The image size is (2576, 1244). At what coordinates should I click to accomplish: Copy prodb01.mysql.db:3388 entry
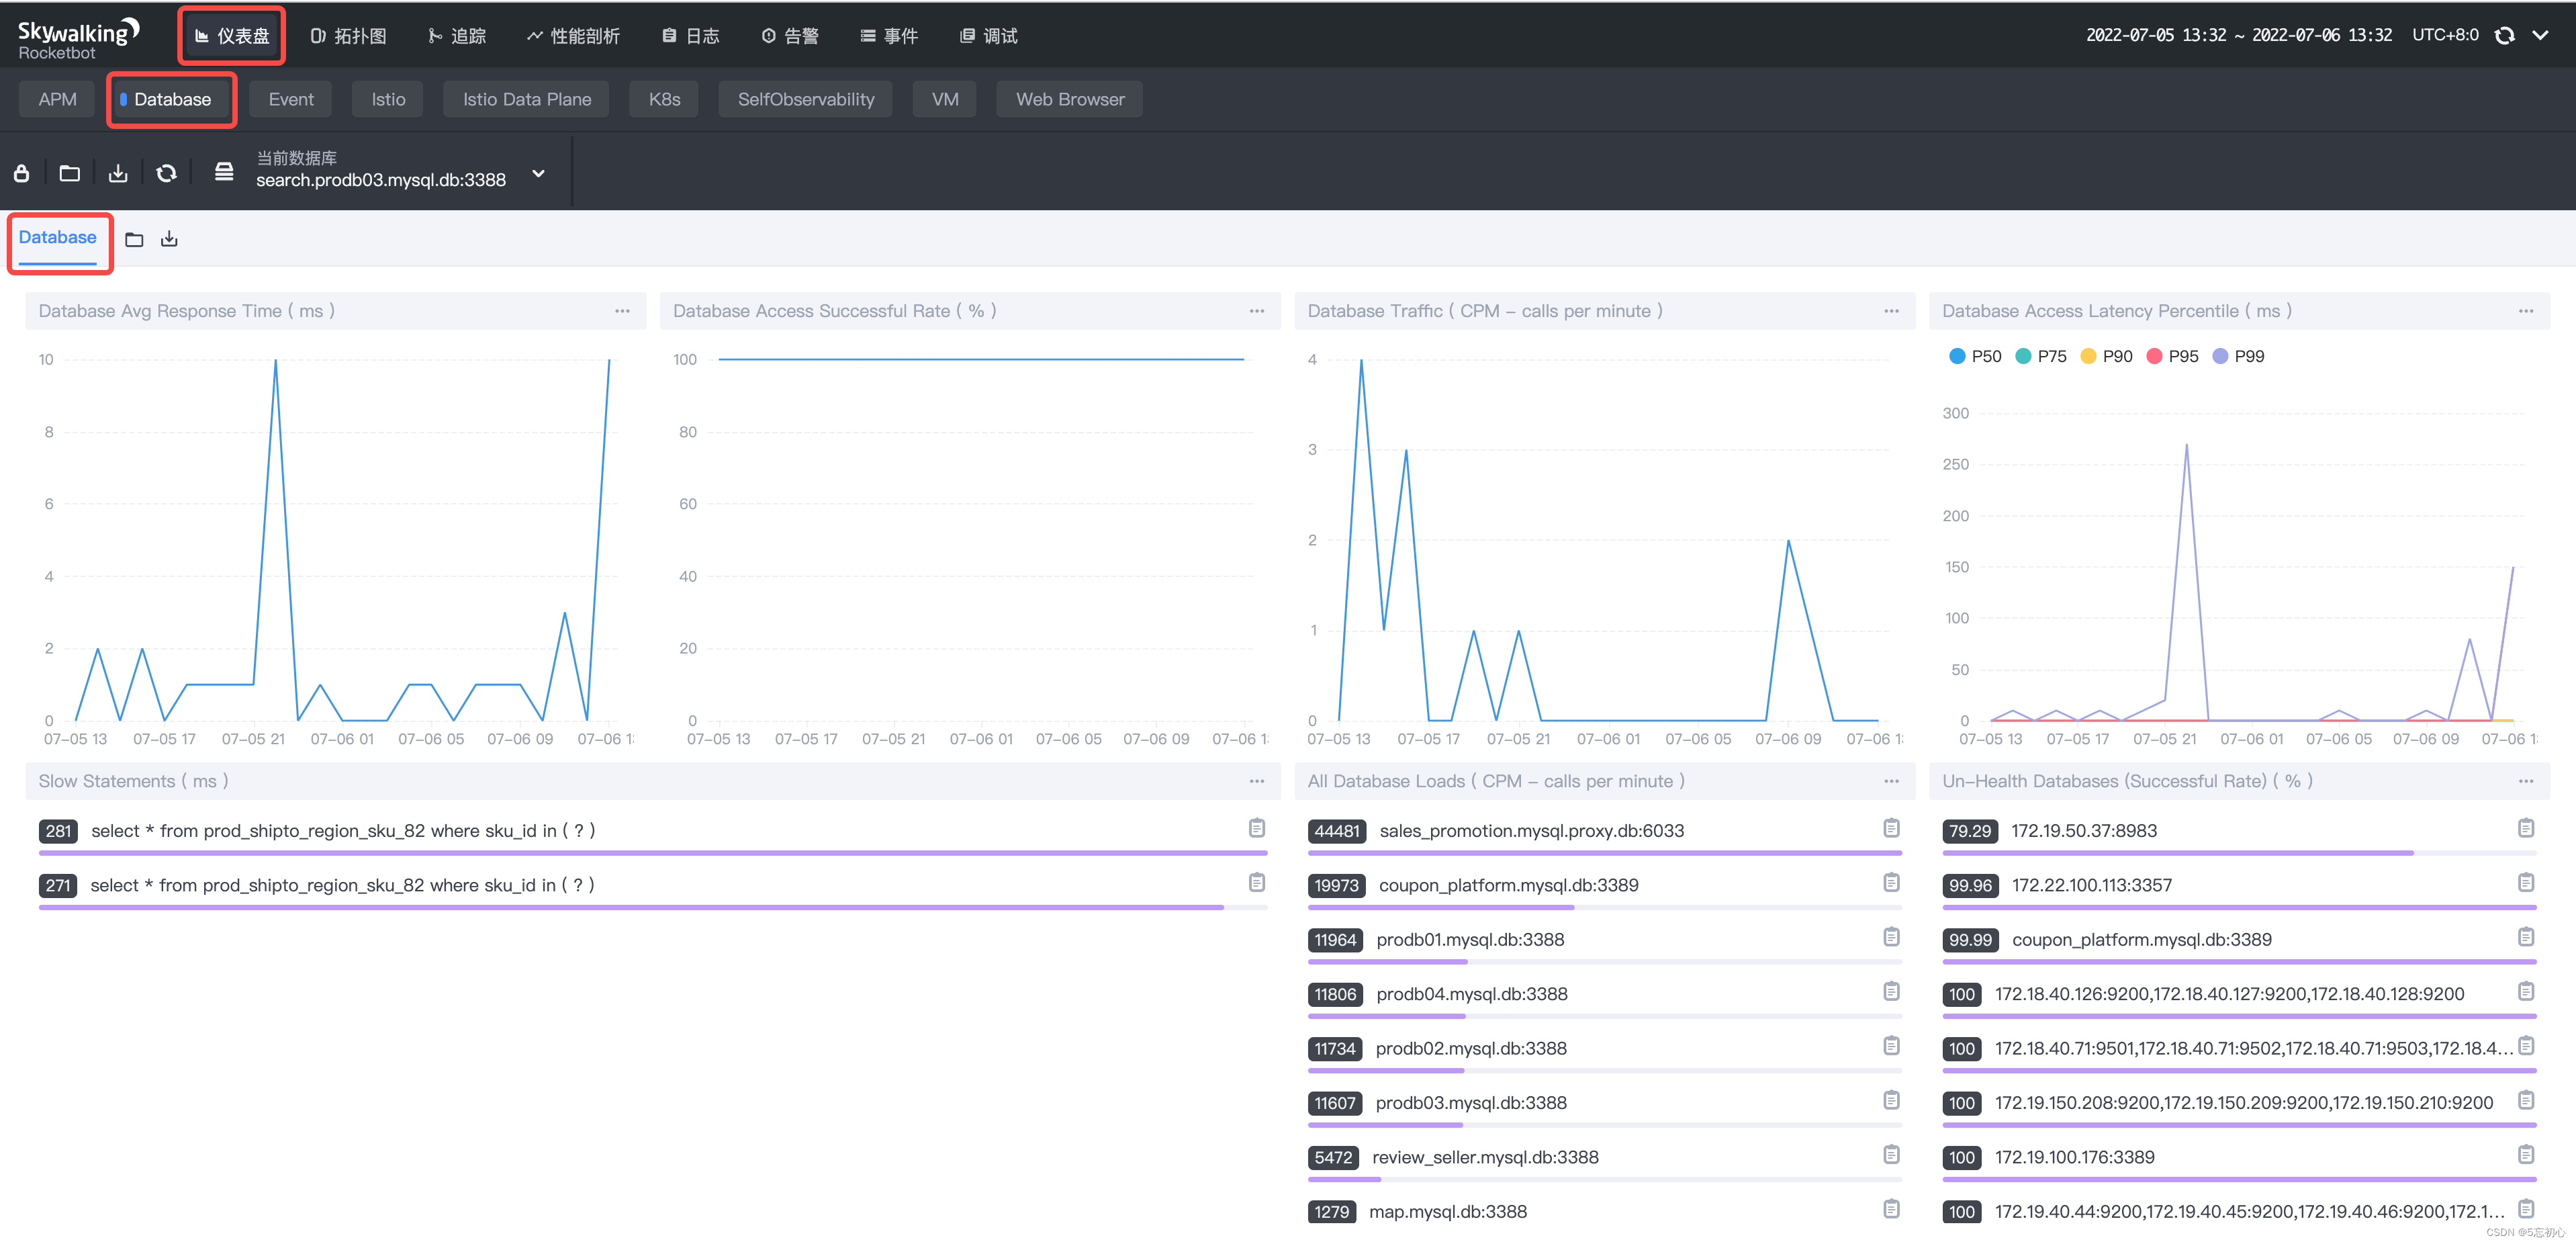[1891, 937]
